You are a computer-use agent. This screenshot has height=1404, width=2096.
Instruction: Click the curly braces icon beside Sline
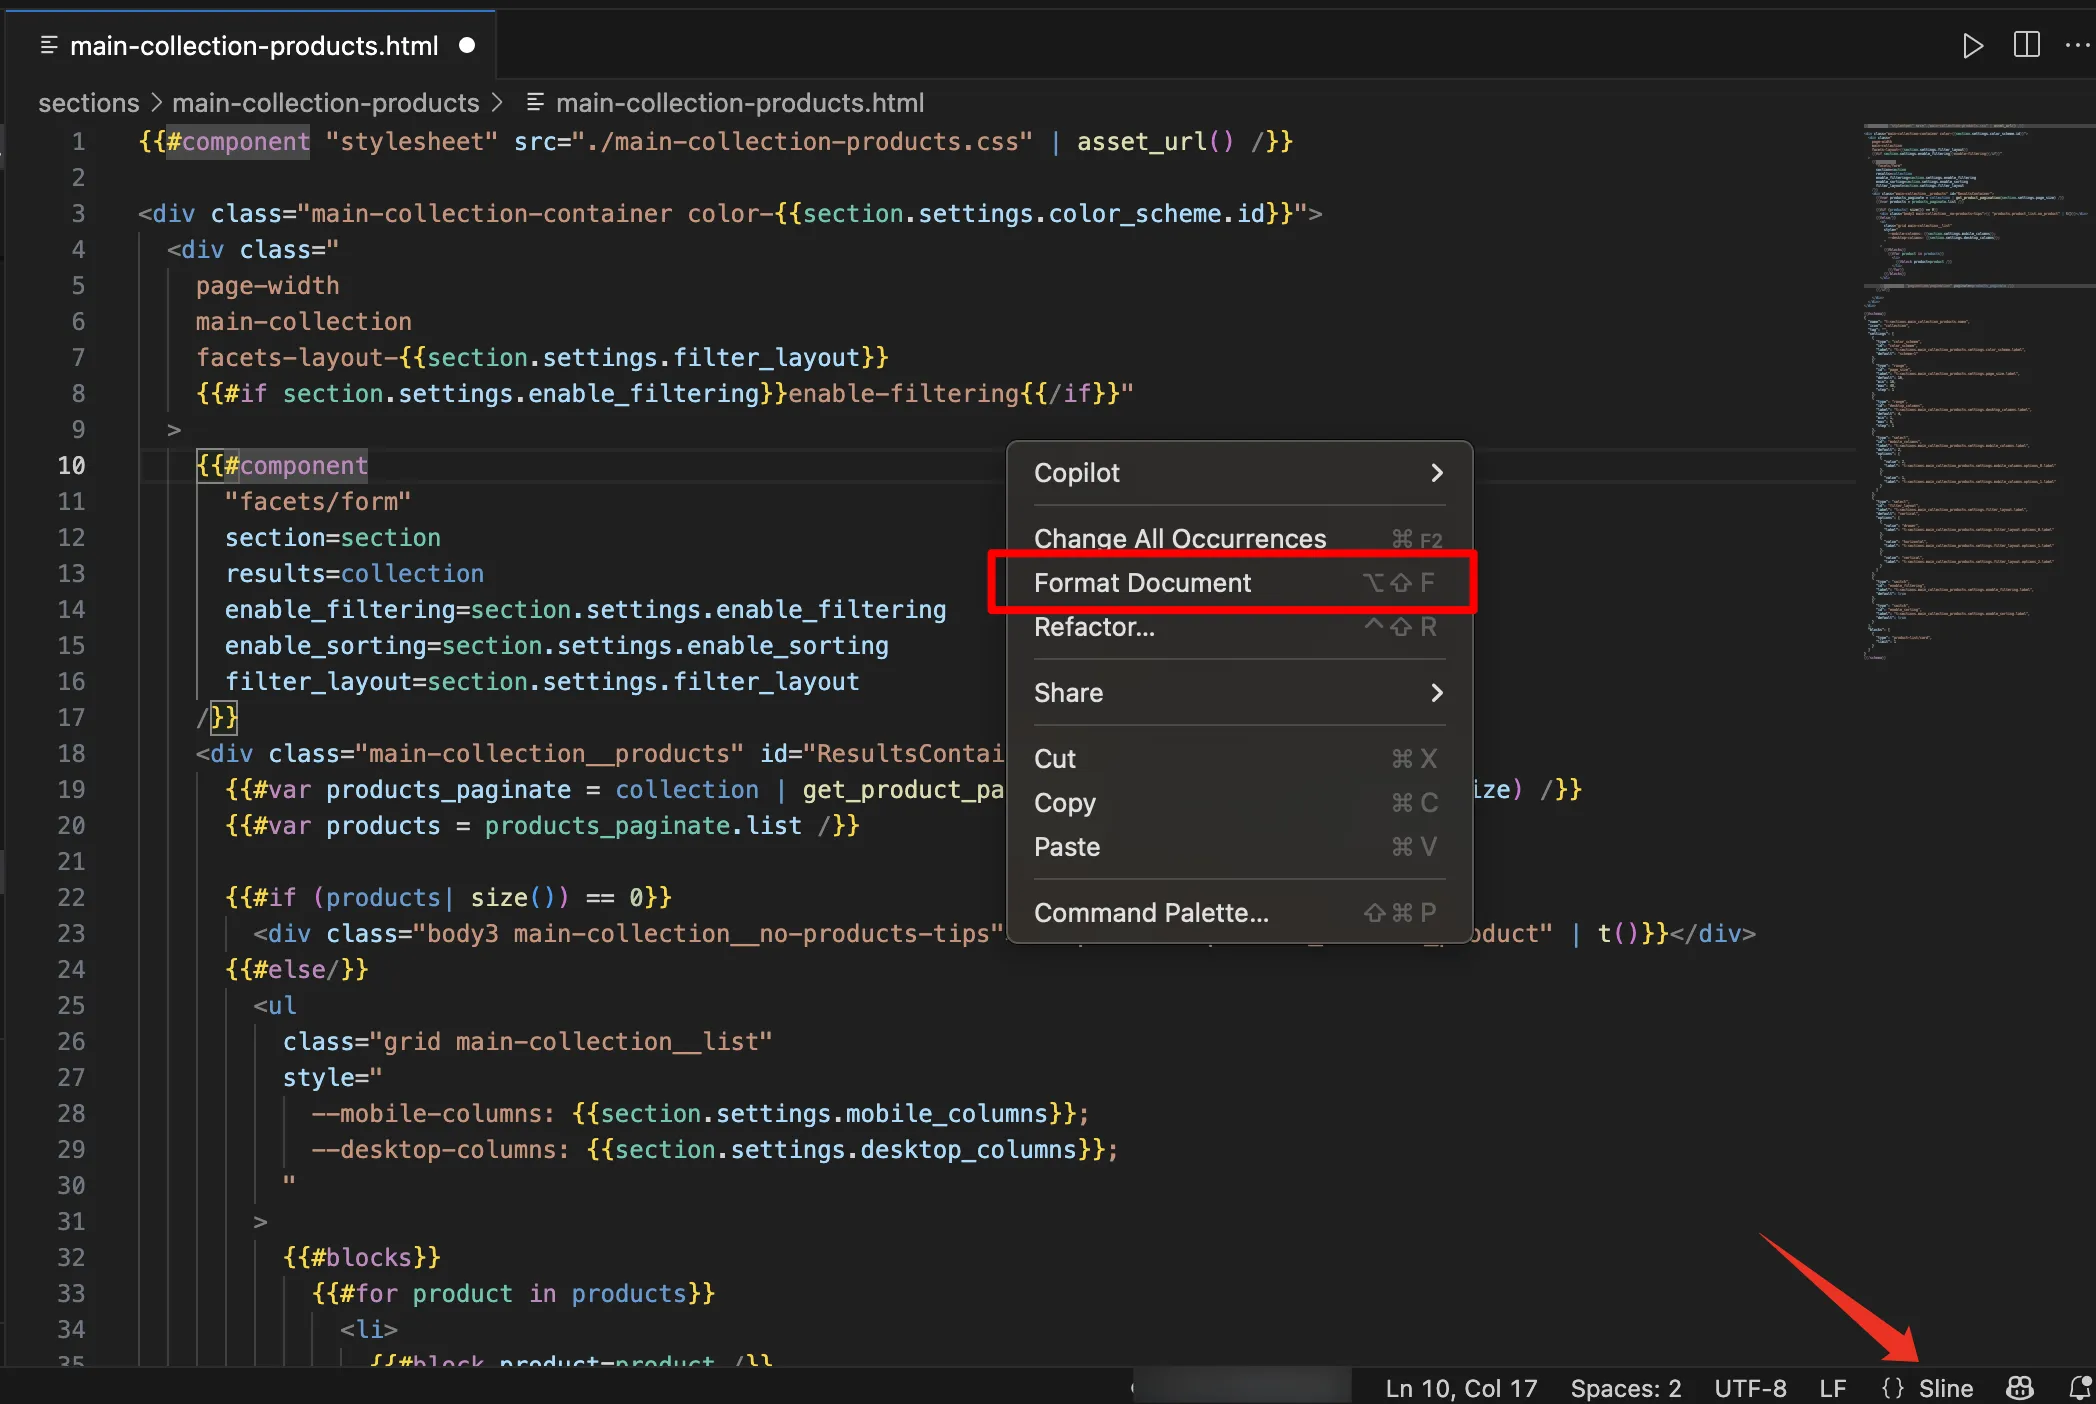pos(1892,1388)
